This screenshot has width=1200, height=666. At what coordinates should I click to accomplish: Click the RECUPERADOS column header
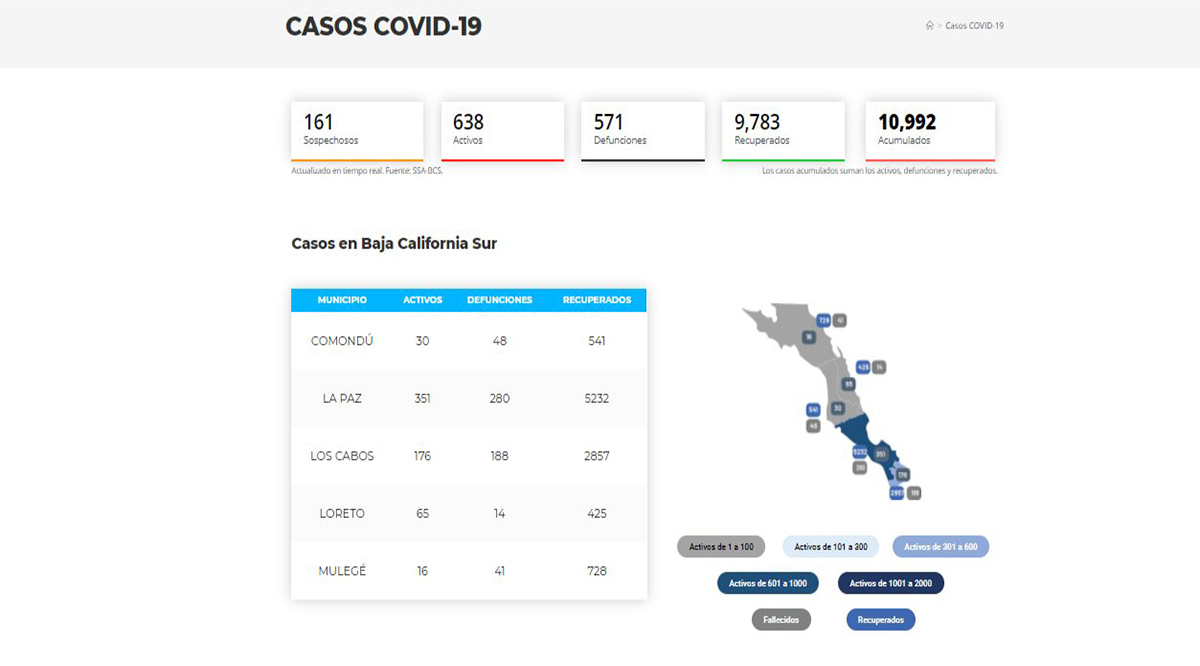(597, 300)
